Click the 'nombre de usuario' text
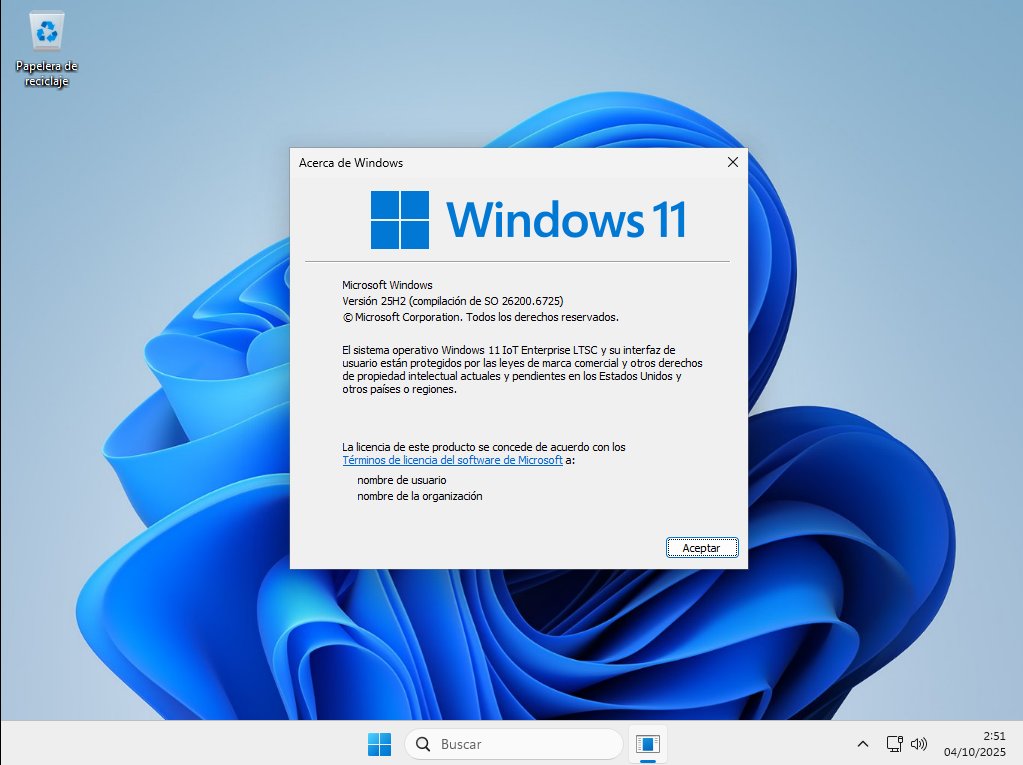Viewport: 1023px width, 765px height. pos(402,480)
